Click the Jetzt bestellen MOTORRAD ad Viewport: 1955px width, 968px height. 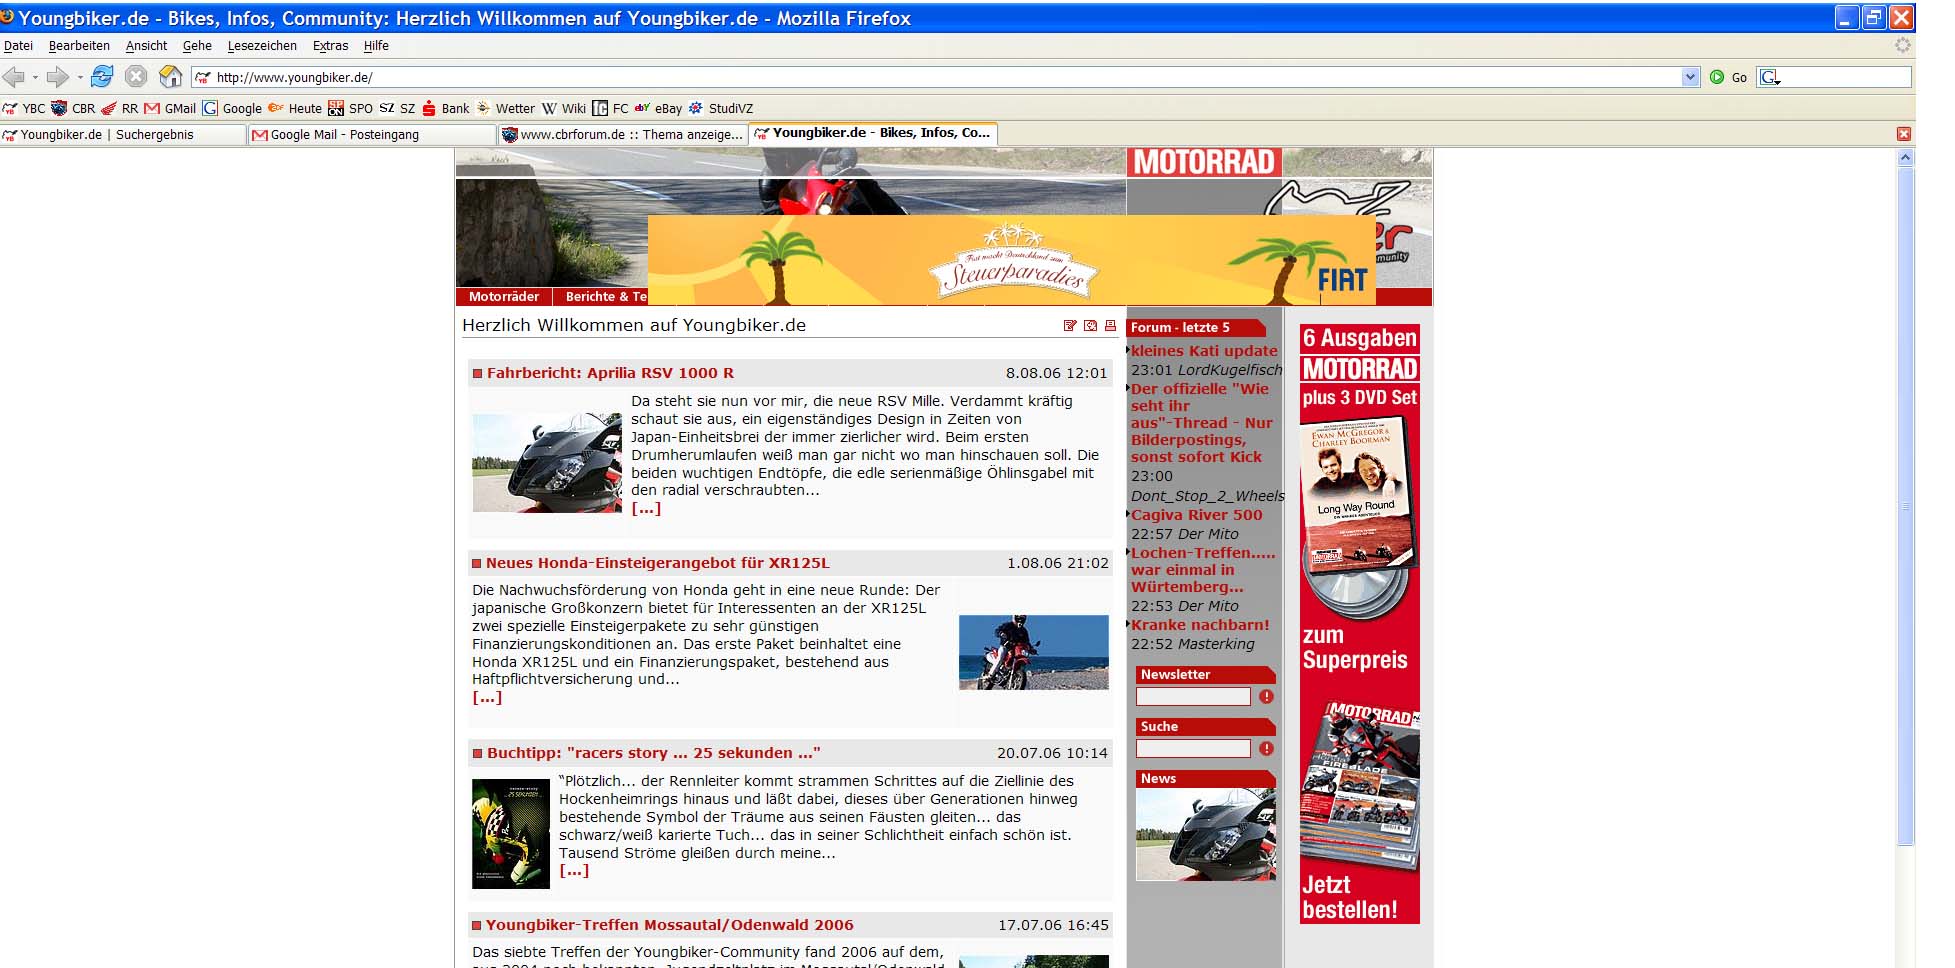[x=1359, y=623]
